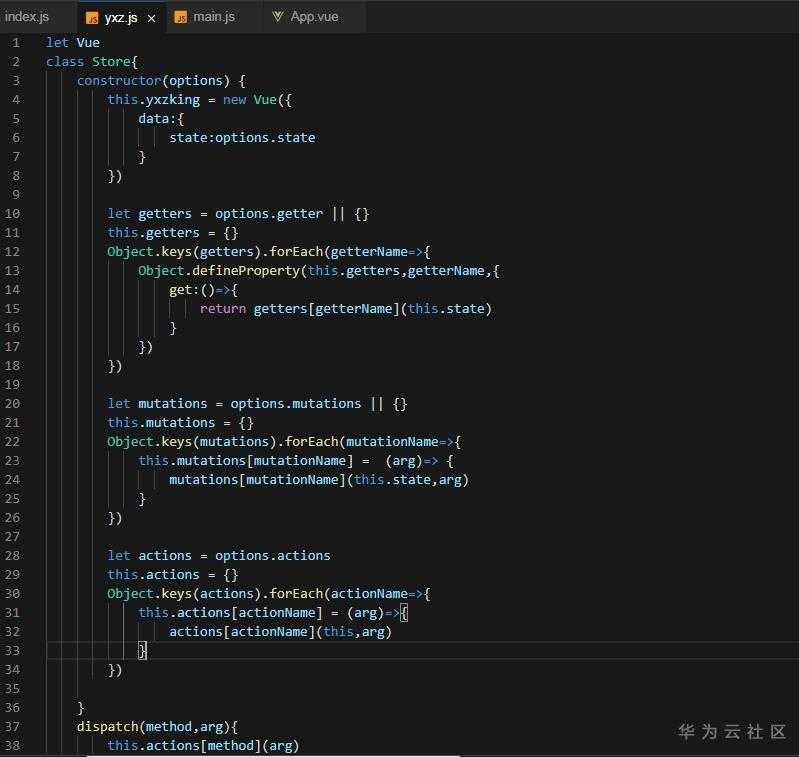Click 'this.actions[method](arg)' on line 38

pos(203,745)
